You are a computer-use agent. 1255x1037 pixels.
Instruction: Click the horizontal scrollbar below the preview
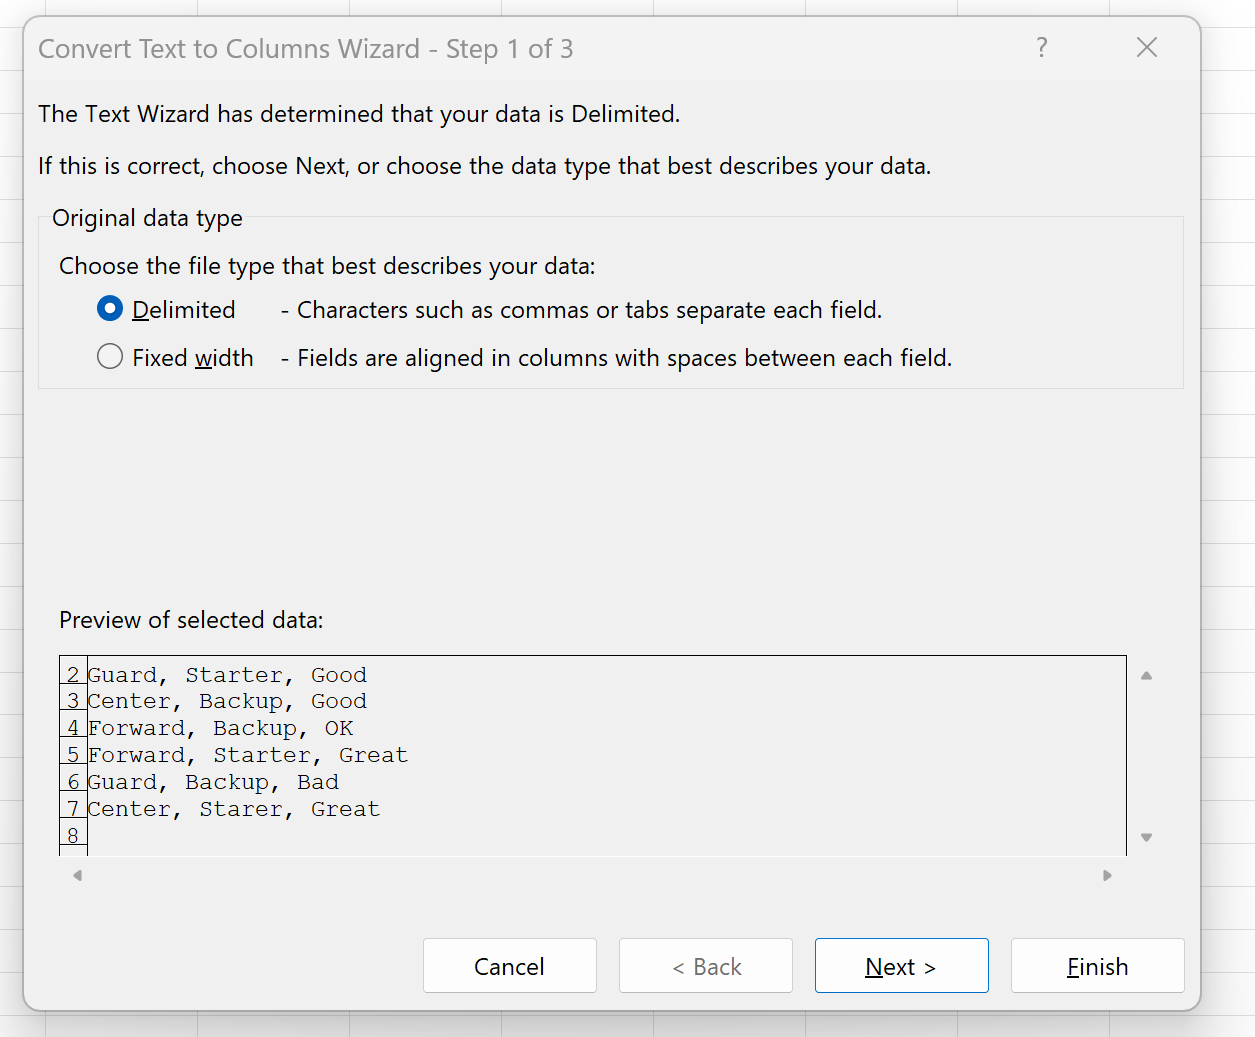pos(592,875)
